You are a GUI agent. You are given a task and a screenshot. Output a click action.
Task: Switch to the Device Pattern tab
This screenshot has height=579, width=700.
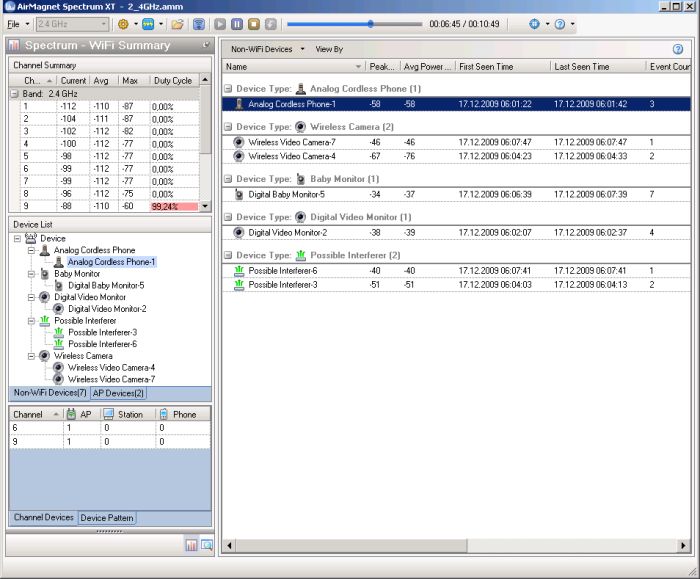(107, 518)
